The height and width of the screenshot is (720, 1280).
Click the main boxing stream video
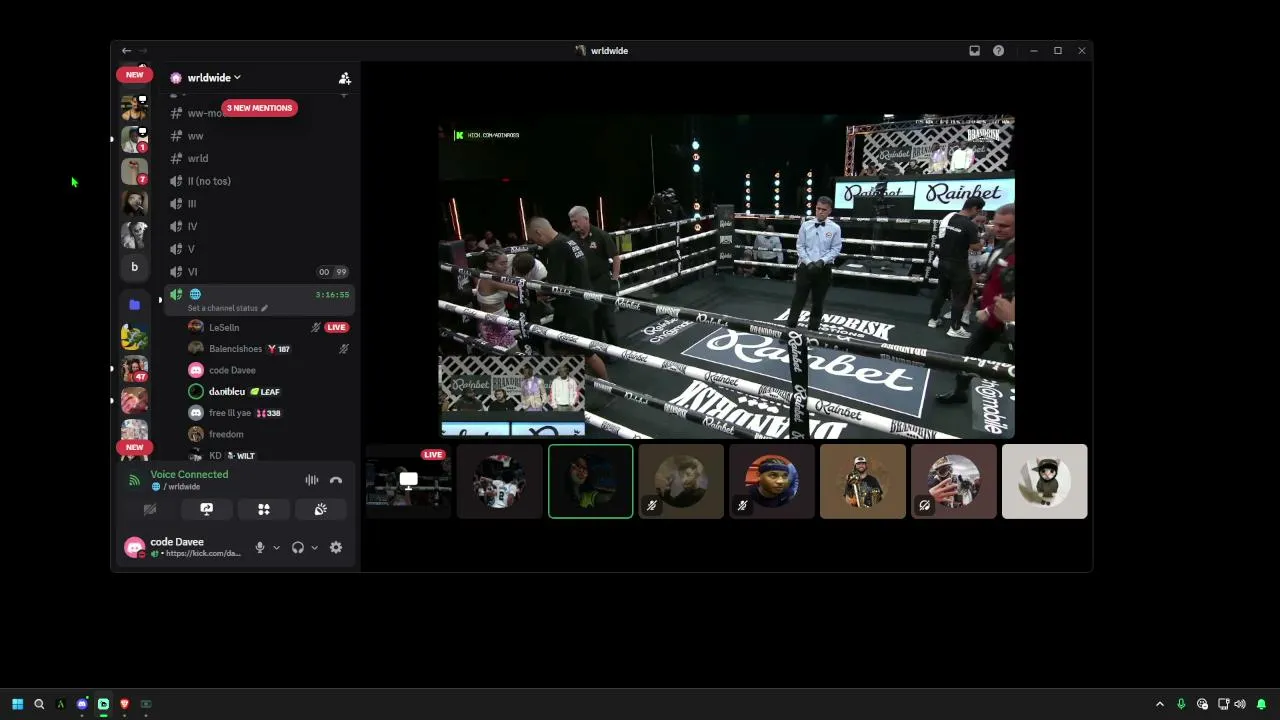point(726,277)
